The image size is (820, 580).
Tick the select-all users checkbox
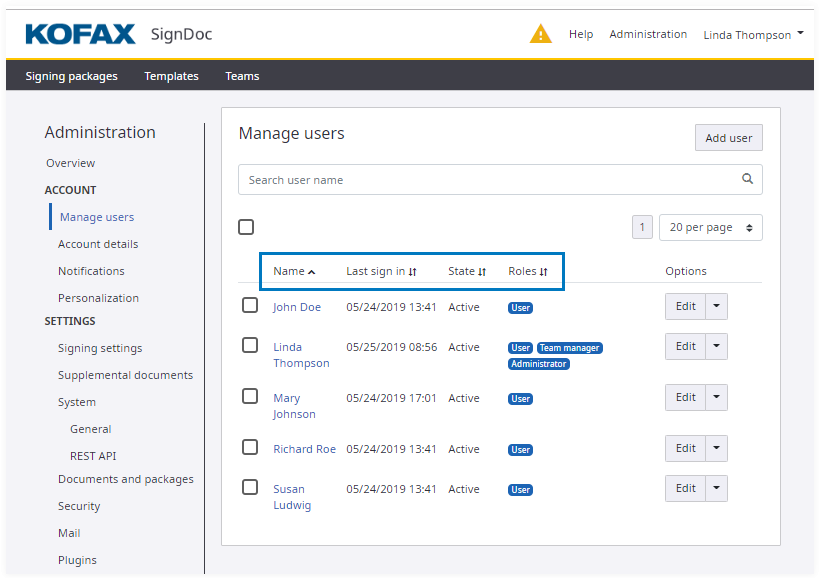click(x=246, y=227)
